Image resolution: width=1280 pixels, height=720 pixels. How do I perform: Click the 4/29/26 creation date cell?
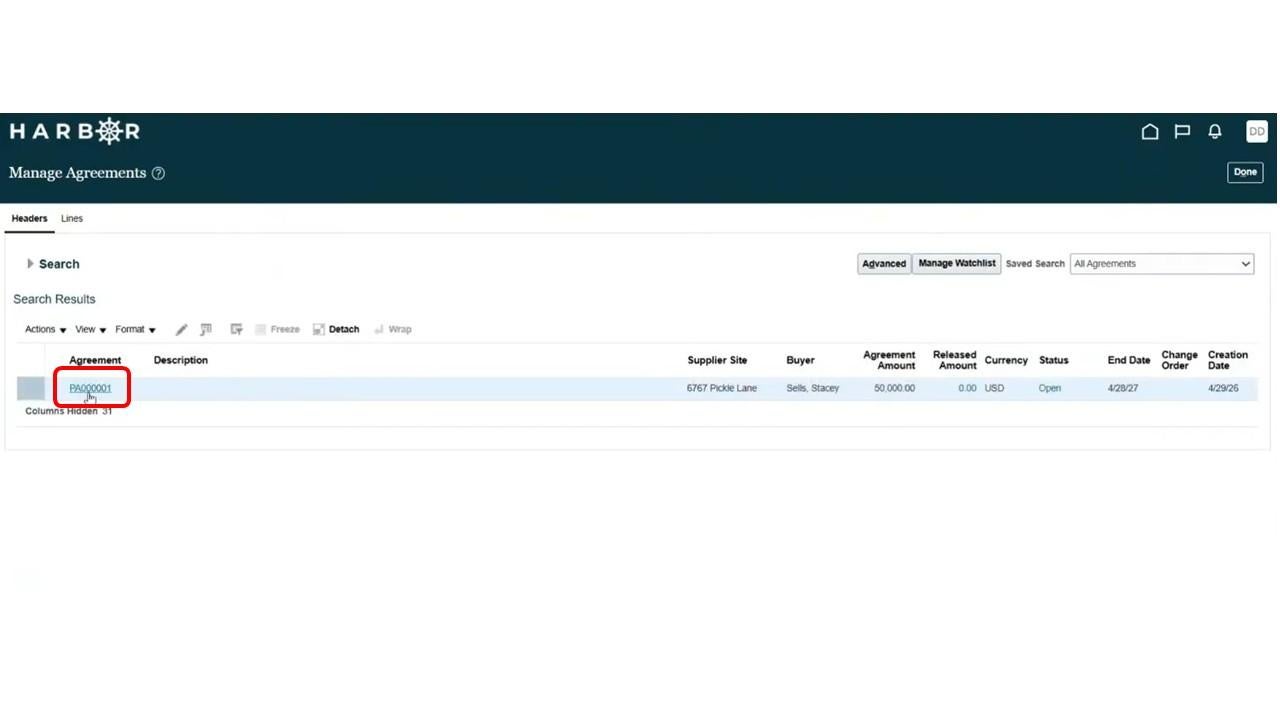1223,388
